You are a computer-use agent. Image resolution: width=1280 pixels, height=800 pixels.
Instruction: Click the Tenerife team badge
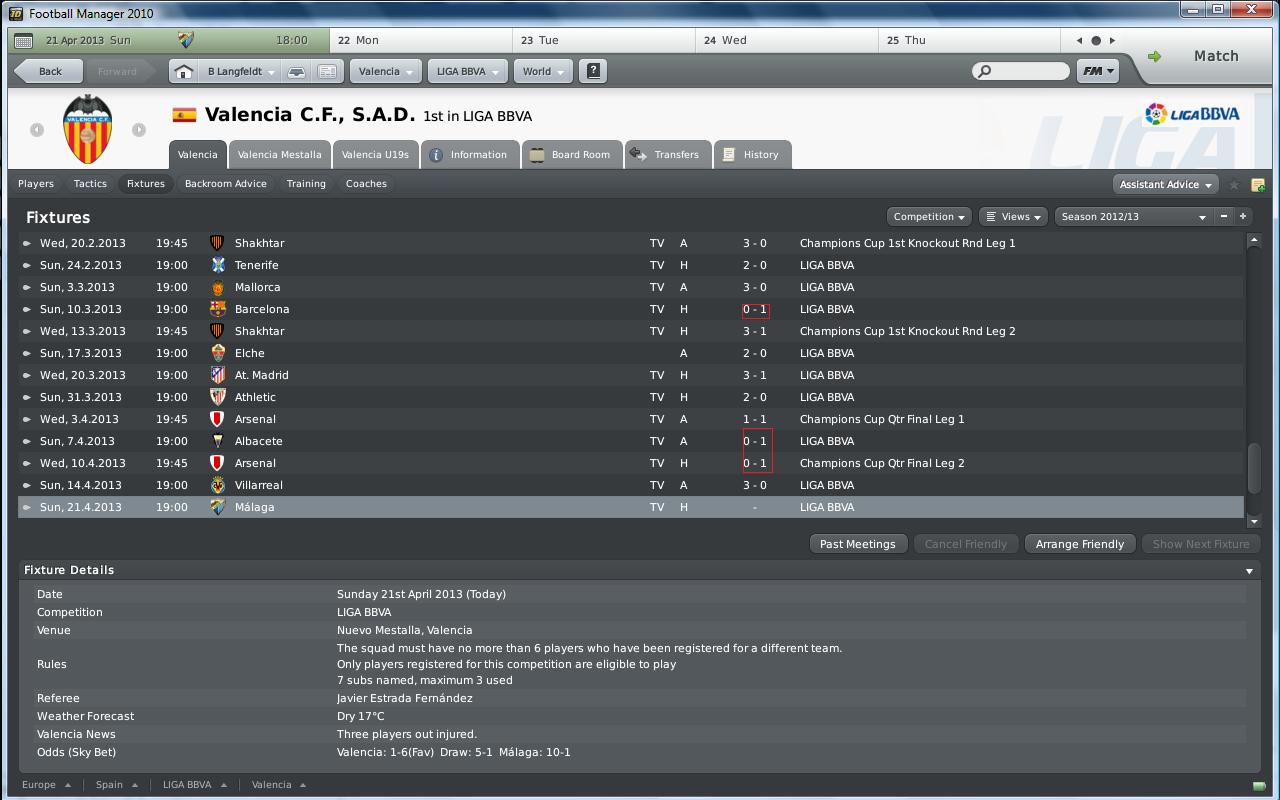pyautogui.click(x=218, y=265)
